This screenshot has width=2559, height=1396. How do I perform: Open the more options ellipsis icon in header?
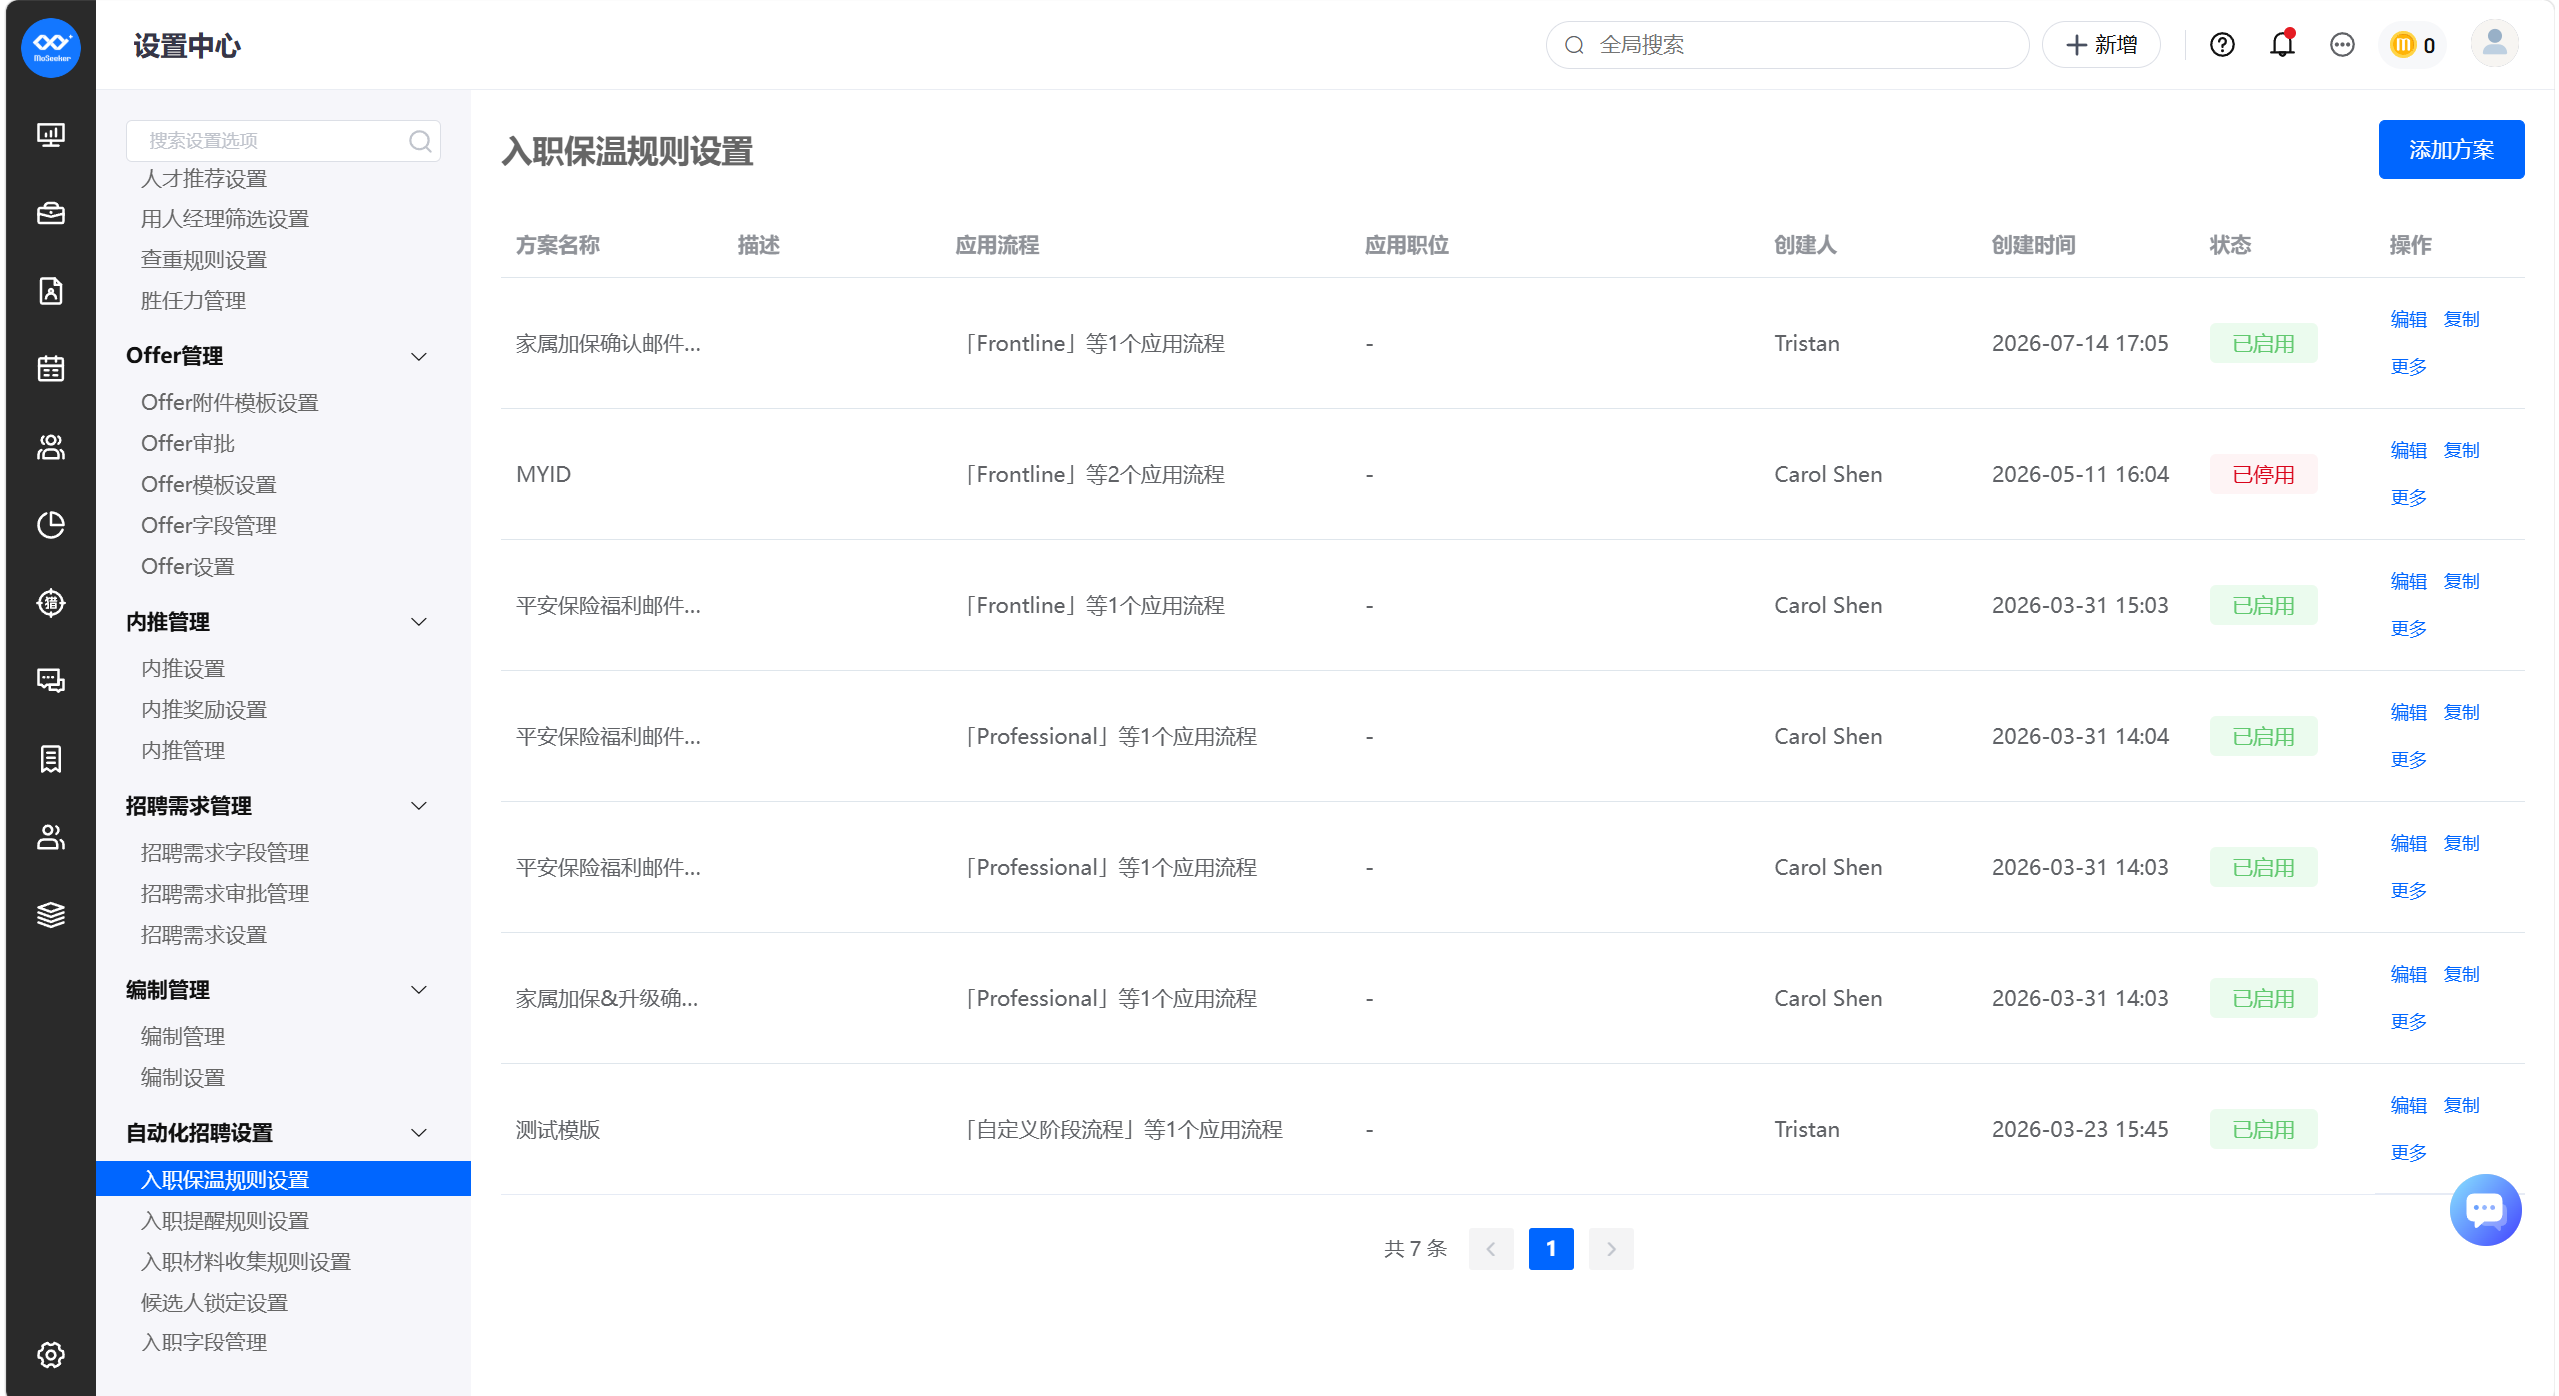pyautogui.click(x=2342, y=45)
